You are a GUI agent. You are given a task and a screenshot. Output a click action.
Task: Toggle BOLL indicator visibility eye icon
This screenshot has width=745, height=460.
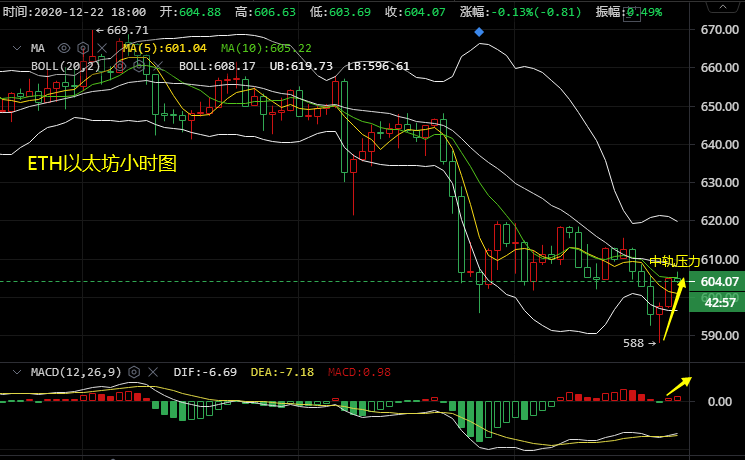tap(118, 66)
